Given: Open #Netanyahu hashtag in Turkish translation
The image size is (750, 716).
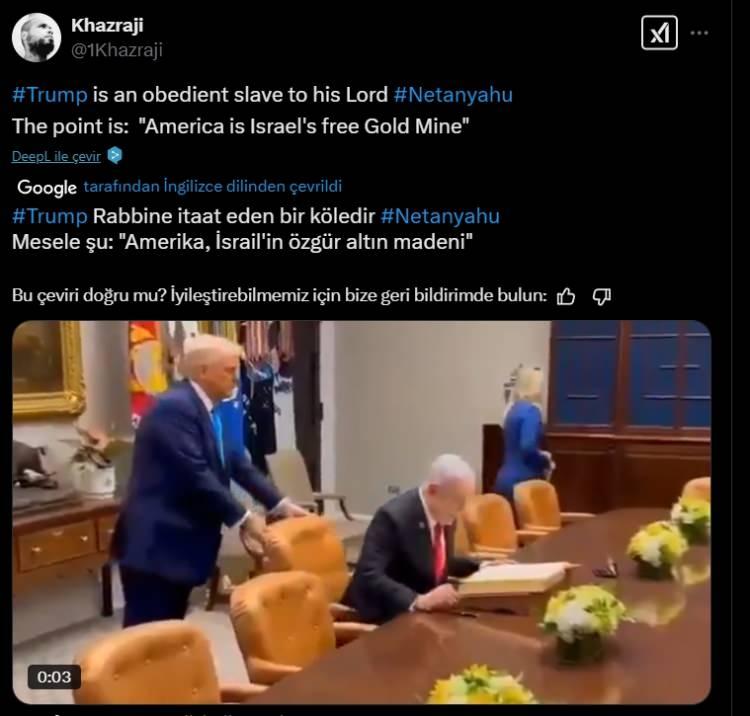Looking at the screenshot, I should tap(440, 216).
